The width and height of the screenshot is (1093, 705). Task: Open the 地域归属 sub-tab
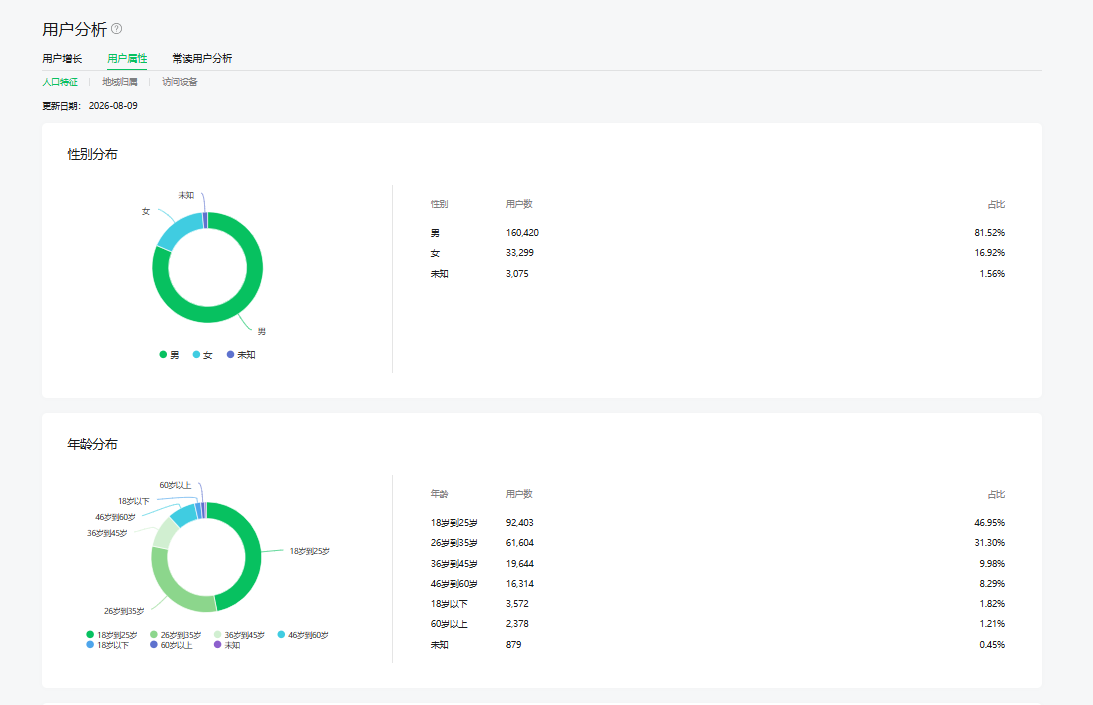(120, 82)
